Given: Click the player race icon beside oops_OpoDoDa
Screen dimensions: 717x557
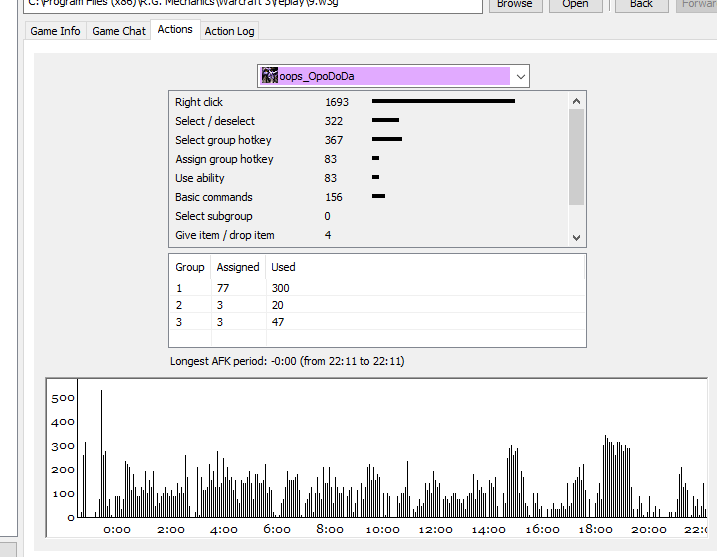Looking at the screenshot, I should (269, 76).
